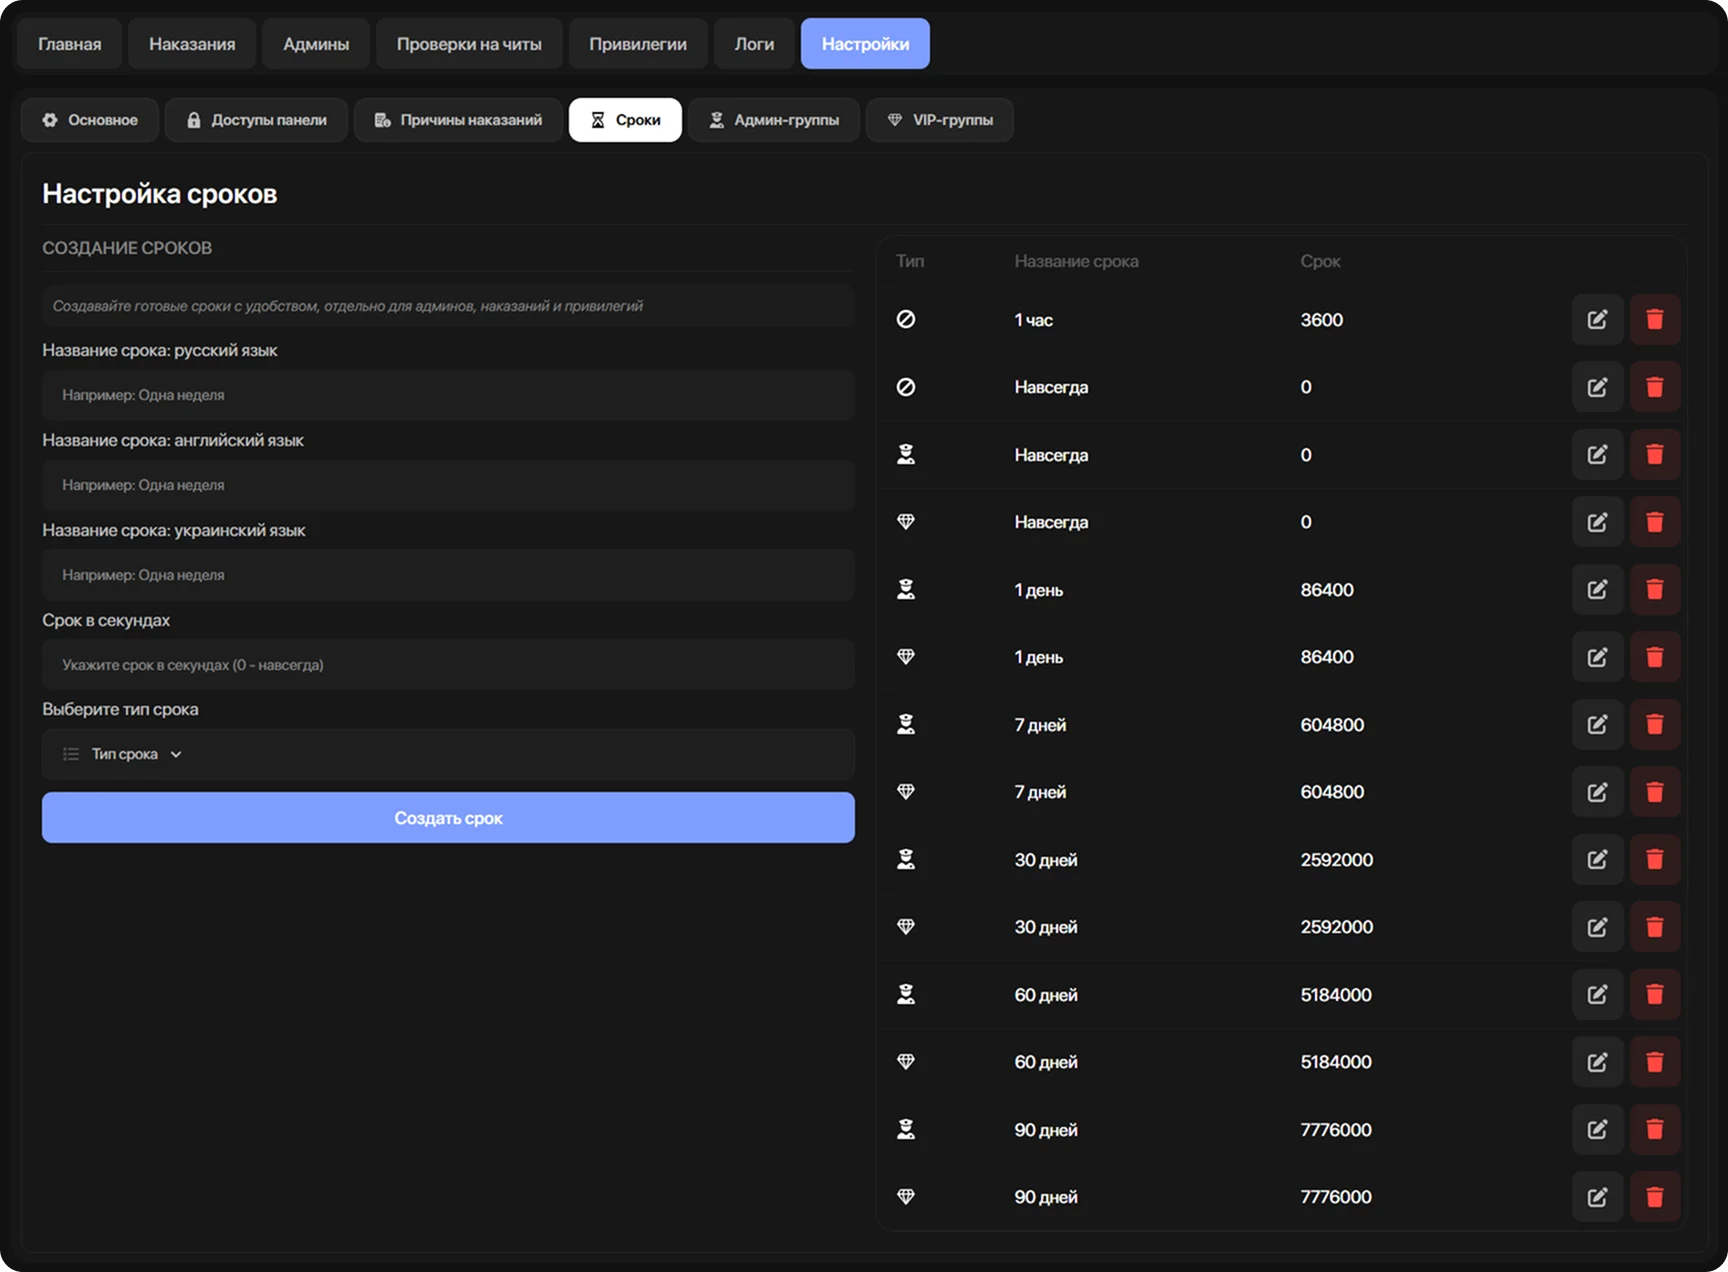
Task: Edit the admin-type '7 дней' term
Action: pyautogui.click(x=1597, y=725)
